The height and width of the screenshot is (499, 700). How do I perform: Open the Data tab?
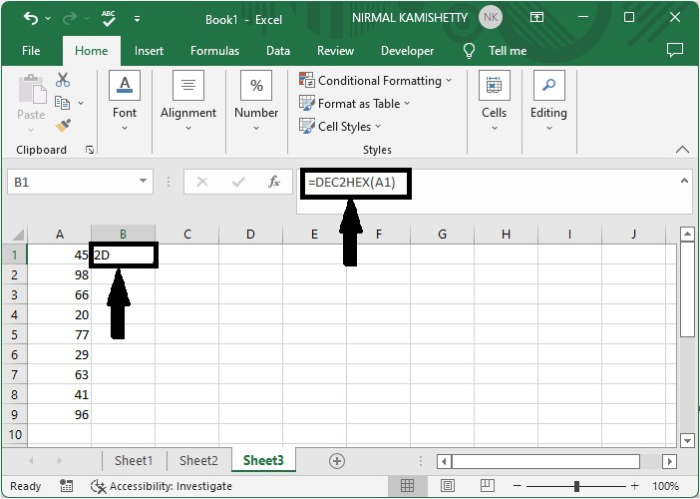pyautogui.click(x=278, y=51)
